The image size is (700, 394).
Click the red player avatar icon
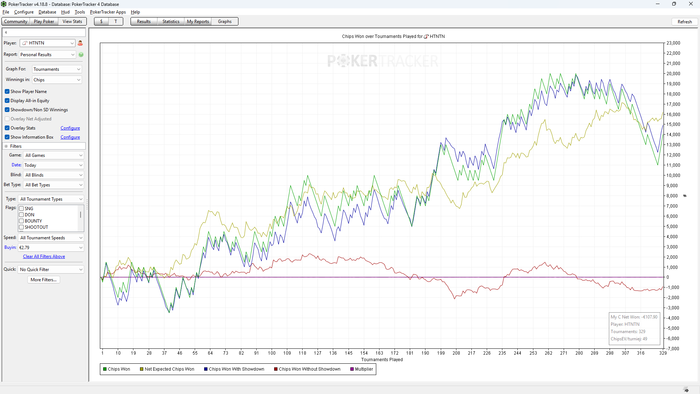[x=80, y=43]
